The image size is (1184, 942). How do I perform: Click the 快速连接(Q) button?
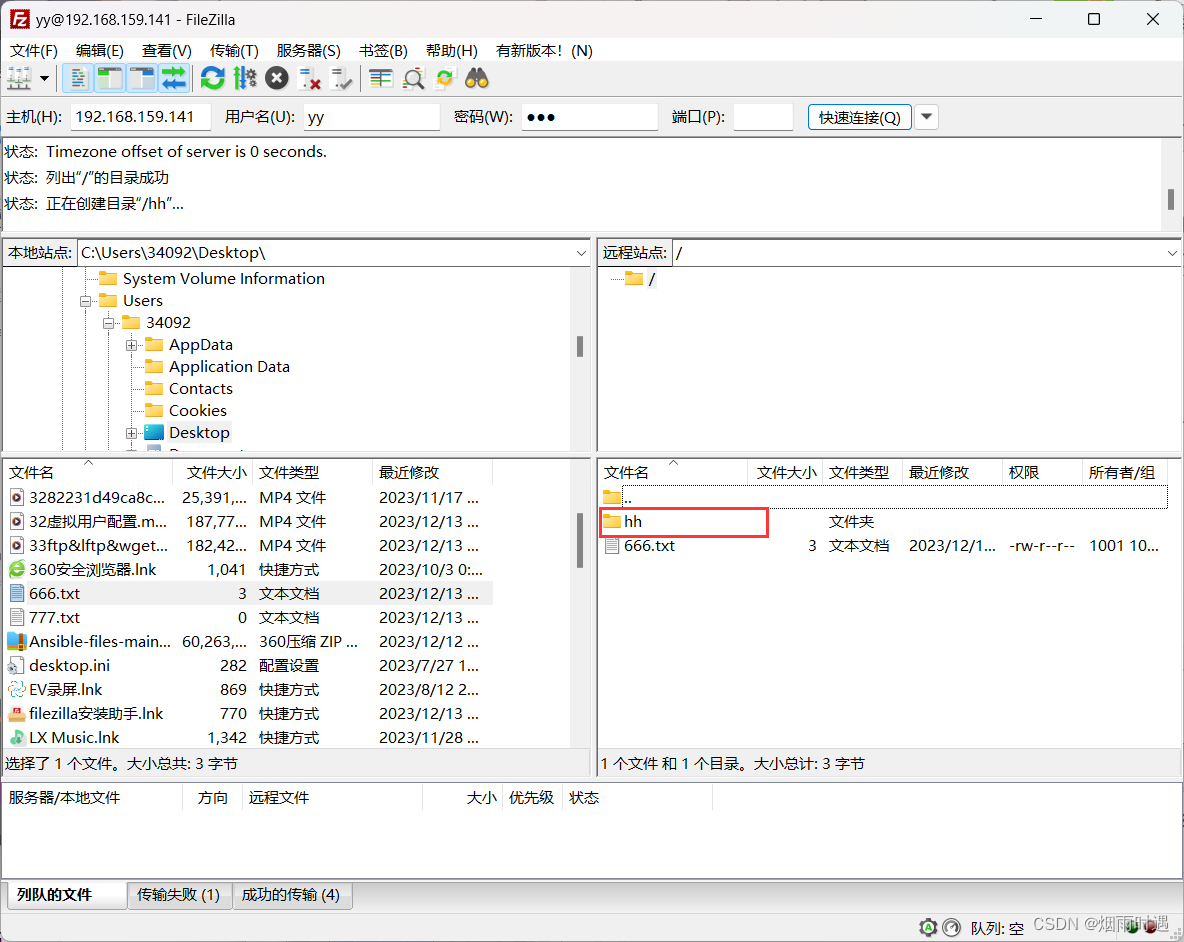tap(859, 118)
